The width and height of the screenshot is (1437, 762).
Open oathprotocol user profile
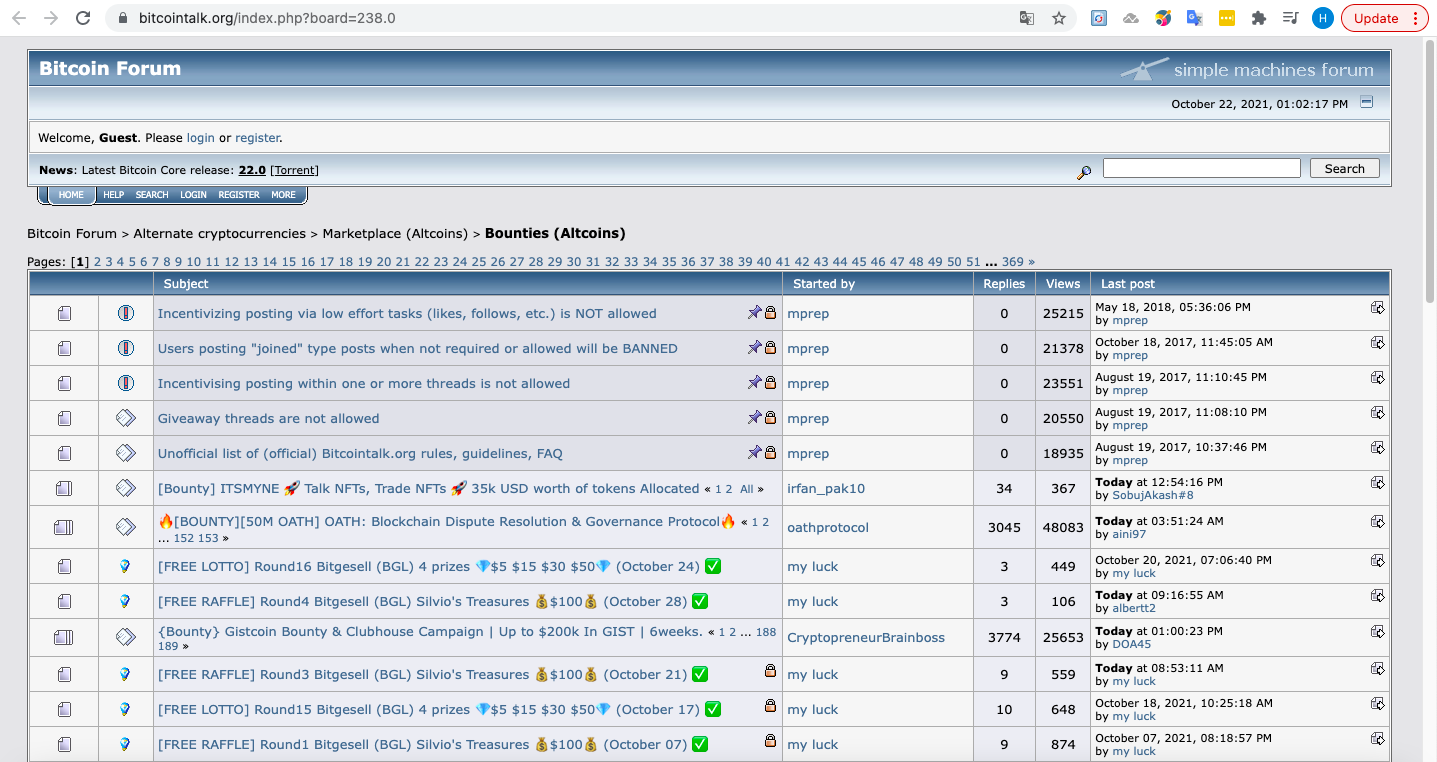tap(828, 527)
